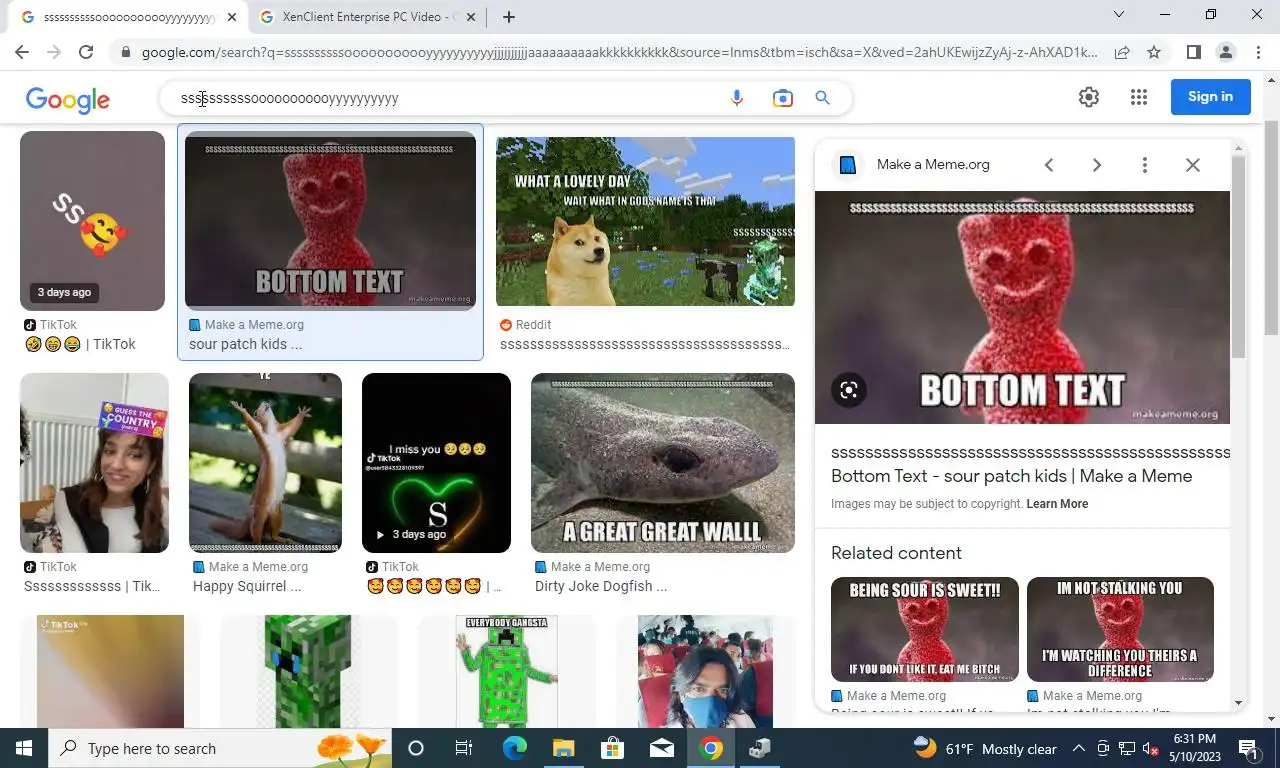This screenshot has width=1280, height=768.
Task: Open the Bottom Text sour patch kids title link
Action: pos(1011,476)
